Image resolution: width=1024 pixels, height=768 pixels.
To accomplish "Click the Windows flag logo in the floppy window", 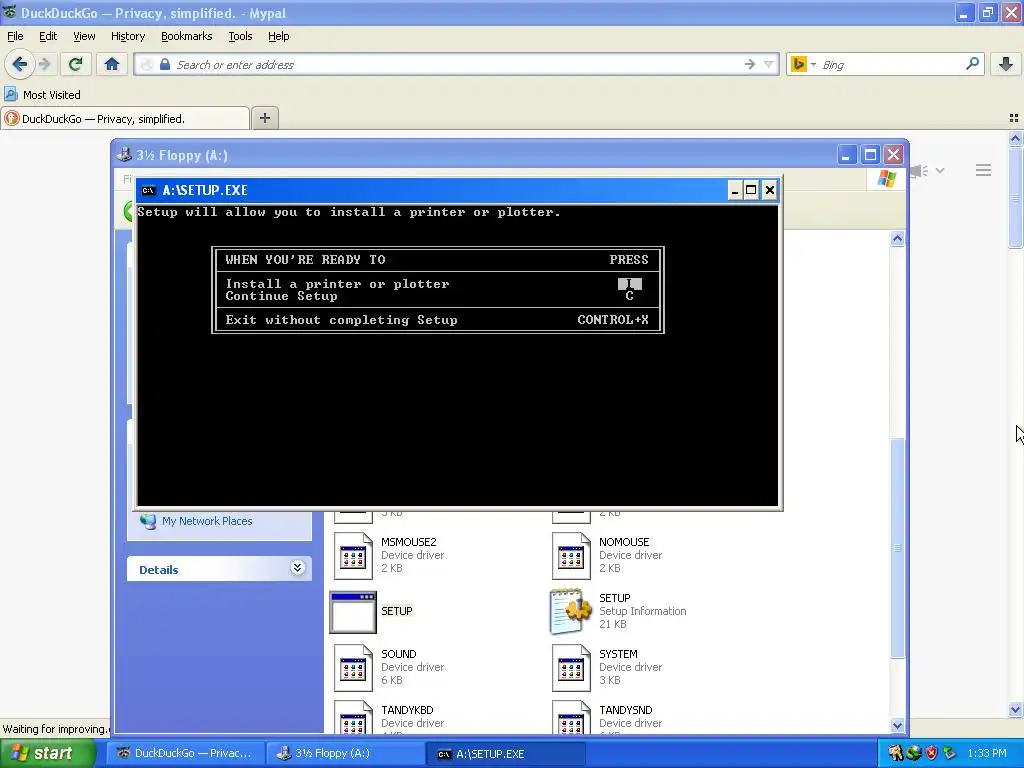I will click(887, 178).
